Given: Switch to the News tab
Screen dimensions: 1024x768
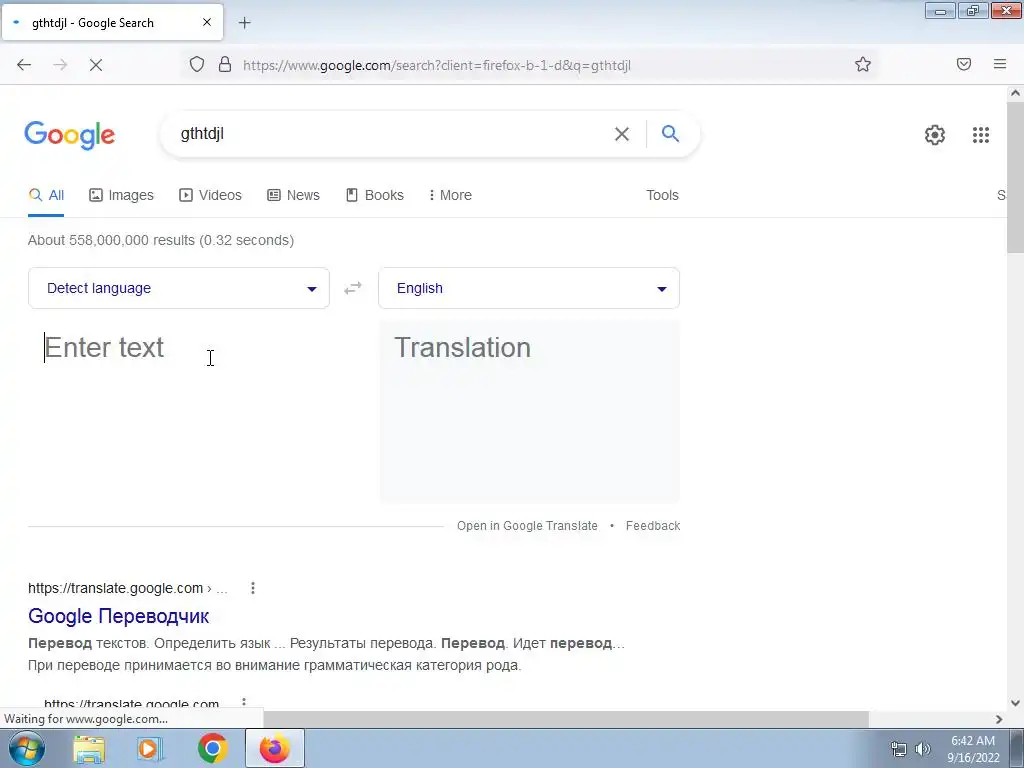Looking at the screenshot, I should (x=293, y=195).
